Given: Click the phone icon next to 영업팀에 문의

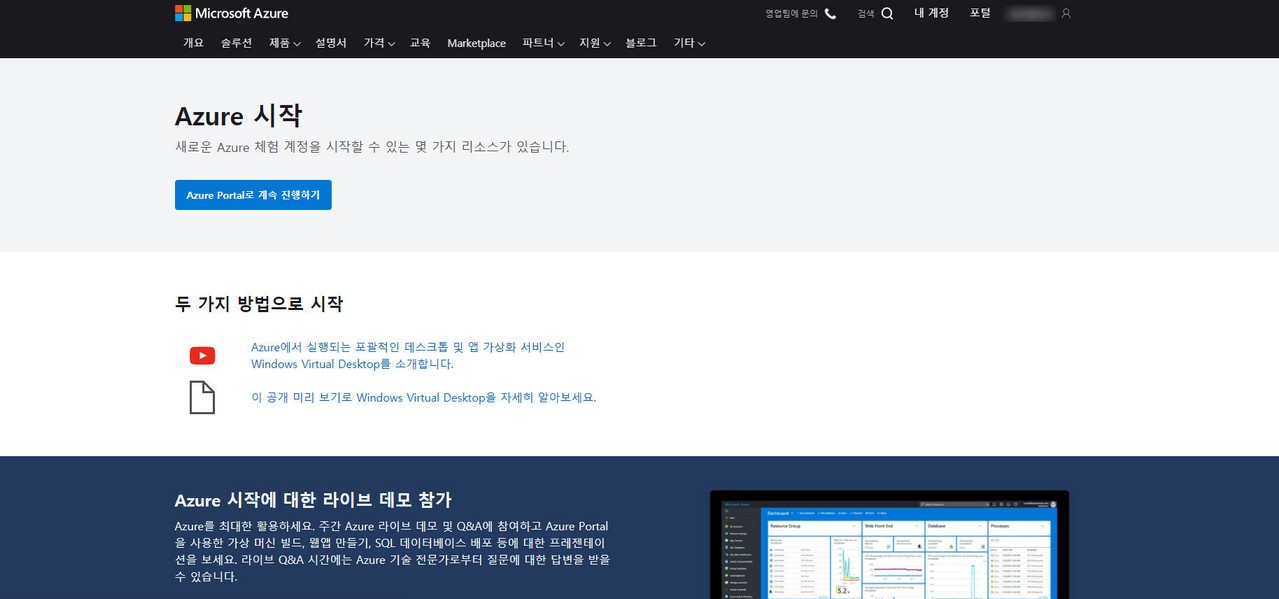Looking at the screenshot, I should click(830, 14).
